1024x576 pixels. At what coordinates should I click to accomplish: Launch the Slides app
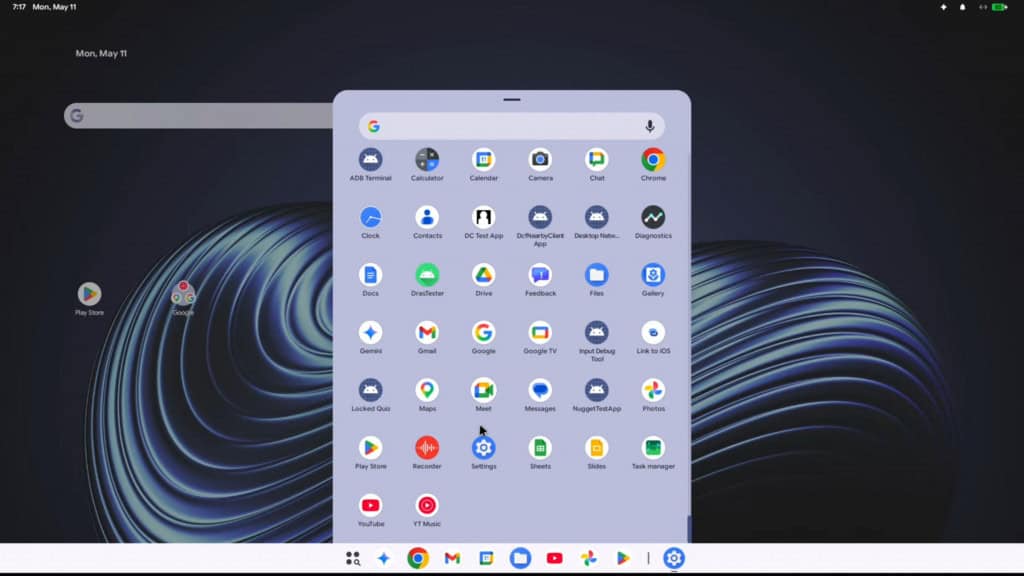pyautogui.click(x=596, y=447)
